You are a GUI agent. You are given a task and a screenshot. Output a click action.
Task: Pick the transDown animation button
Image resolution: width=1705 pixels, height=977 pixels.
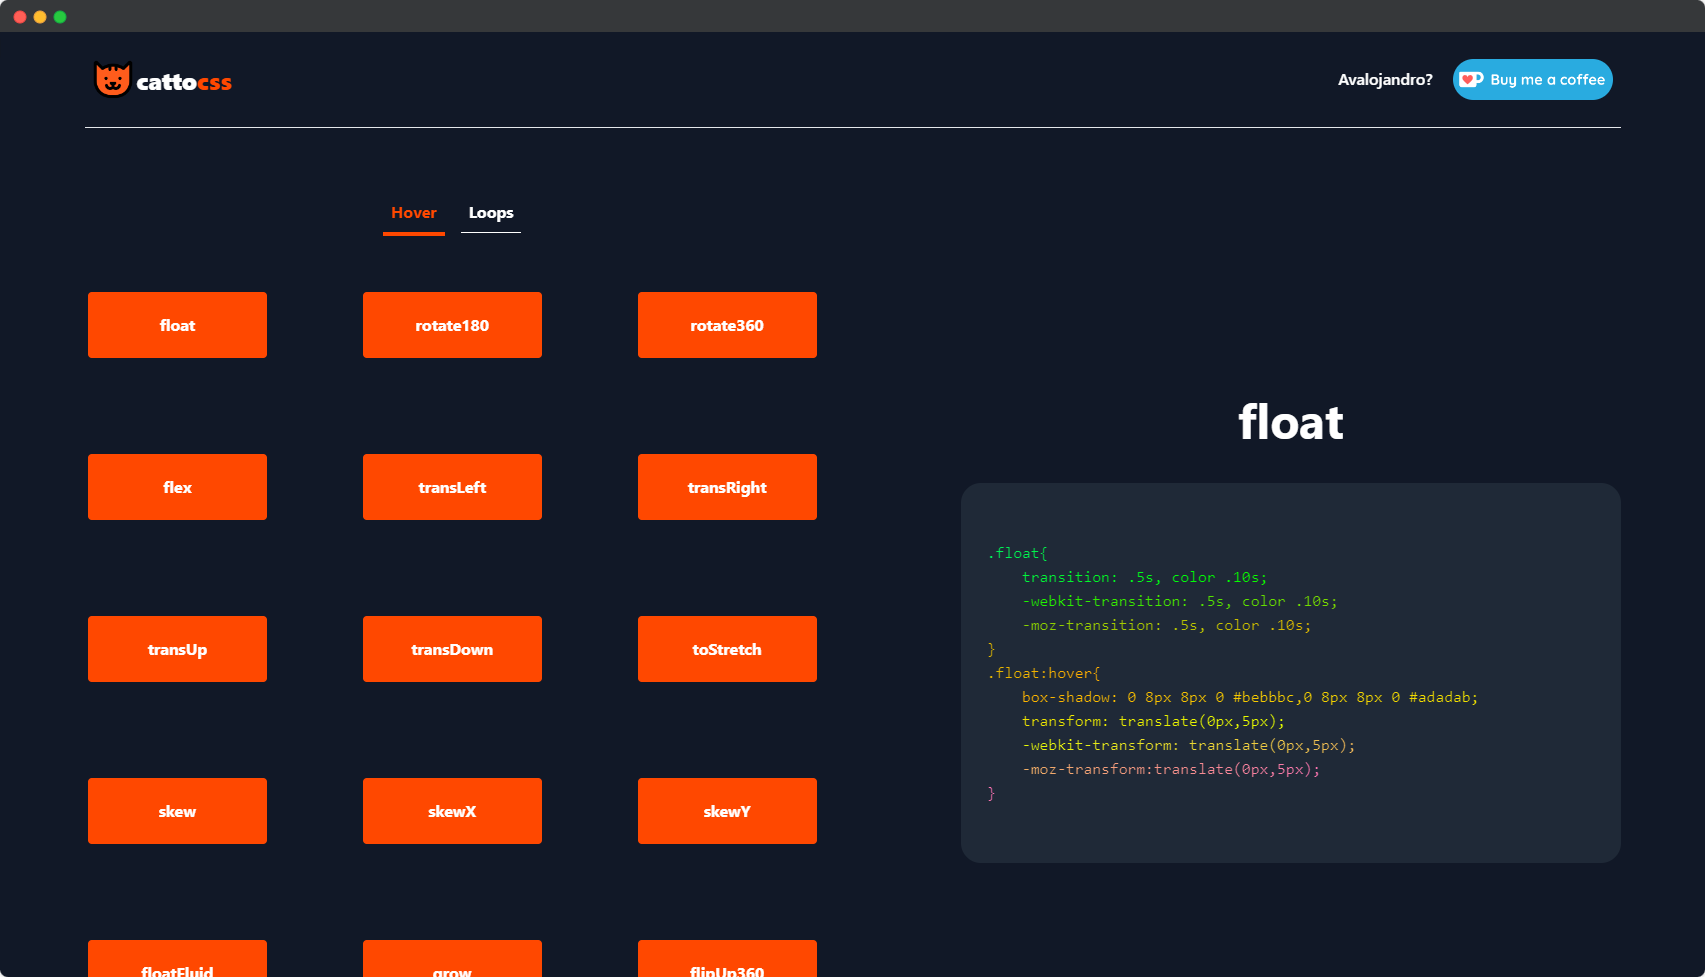click(x=452, y=649)
